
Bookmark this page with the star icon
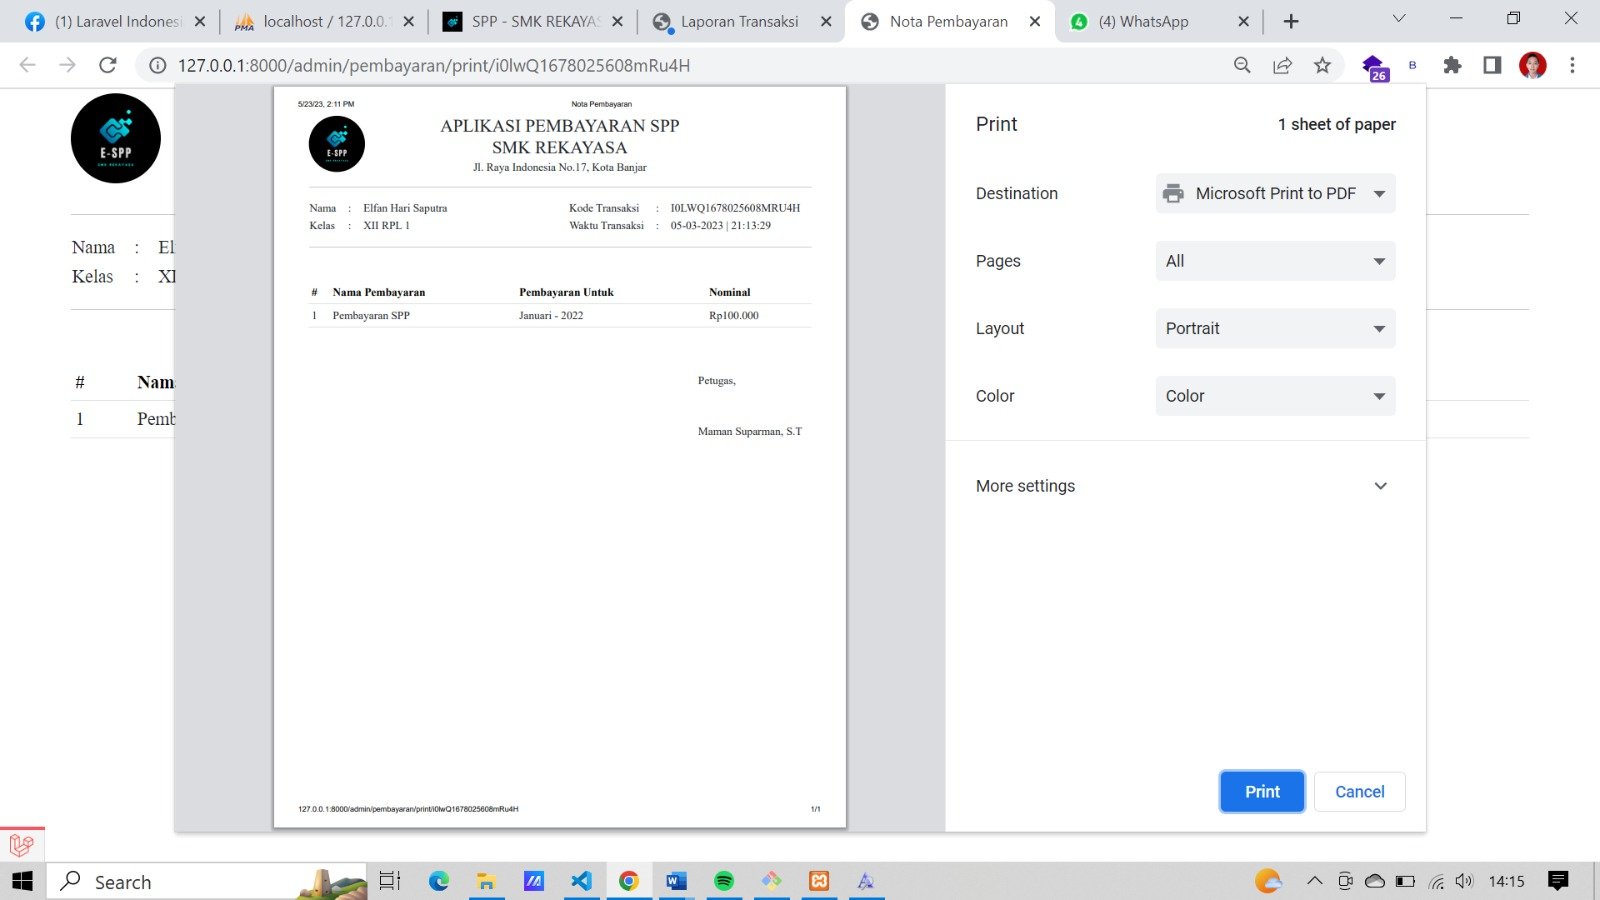(1322, 65)
